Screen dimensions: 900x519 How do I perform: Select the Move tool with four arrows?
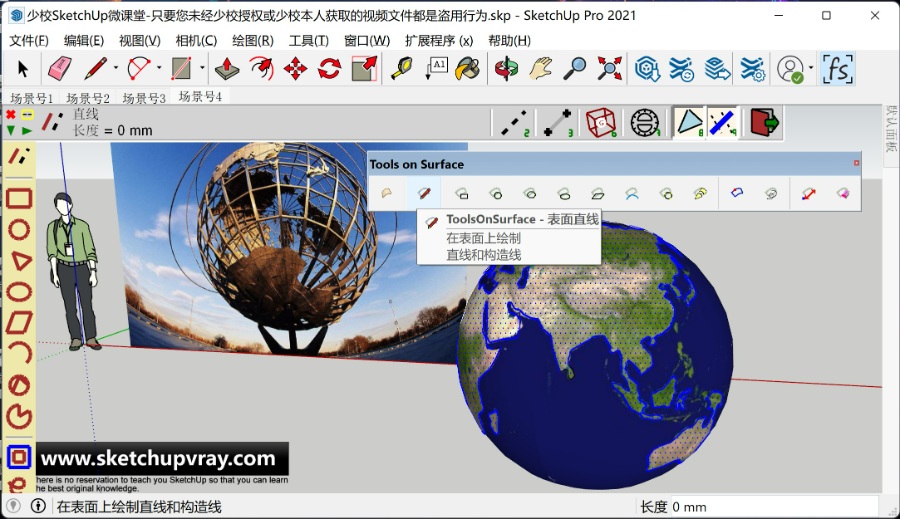click(295, 69)
